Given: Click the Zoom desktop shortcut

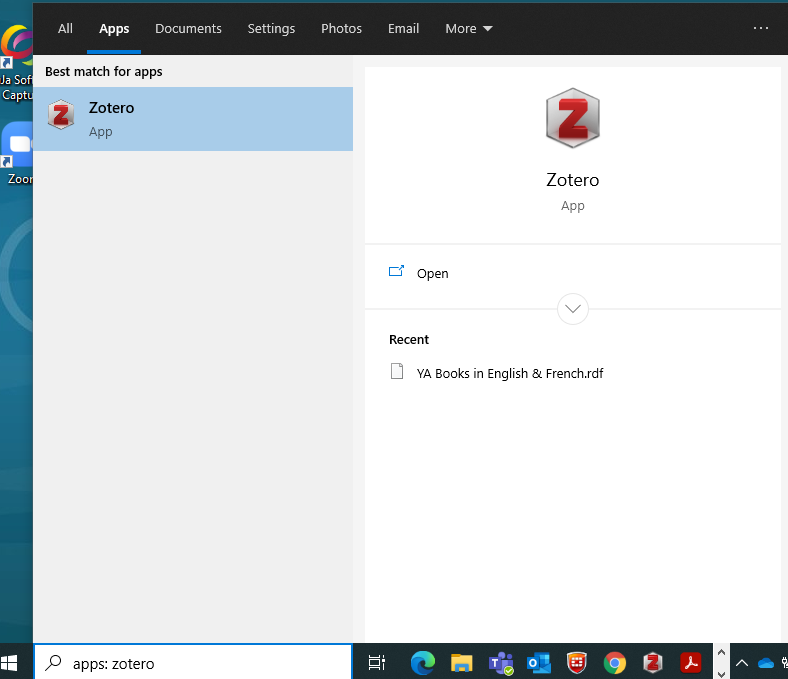Looking at the screenshot, I should click(x=17, y=152).
